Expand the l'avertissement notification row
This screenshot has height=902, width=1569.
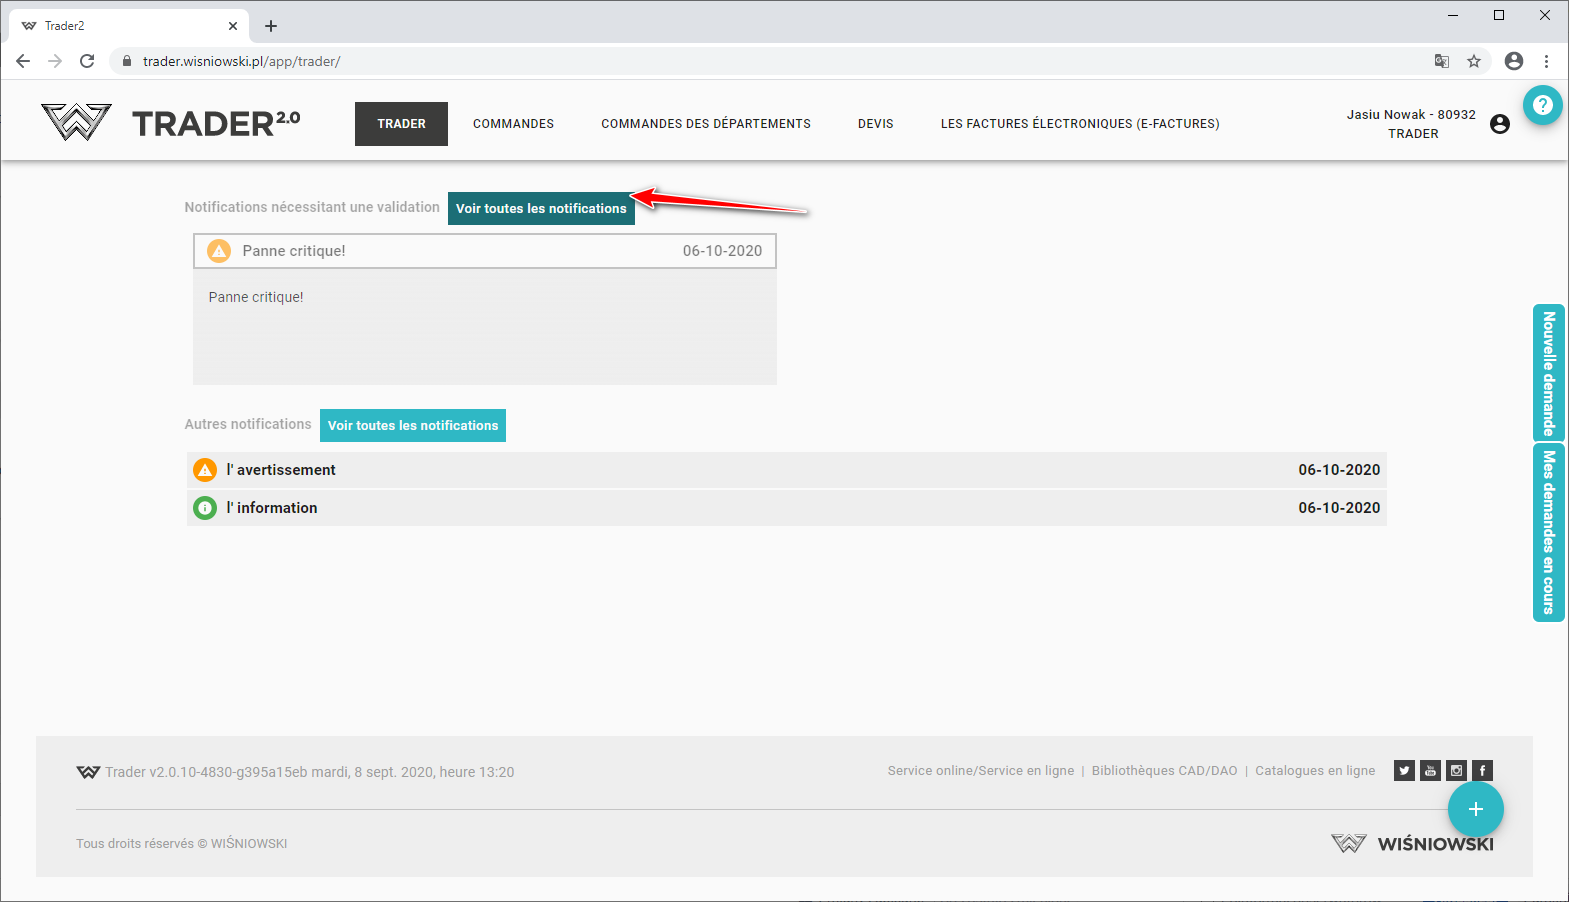click(786, 470)
